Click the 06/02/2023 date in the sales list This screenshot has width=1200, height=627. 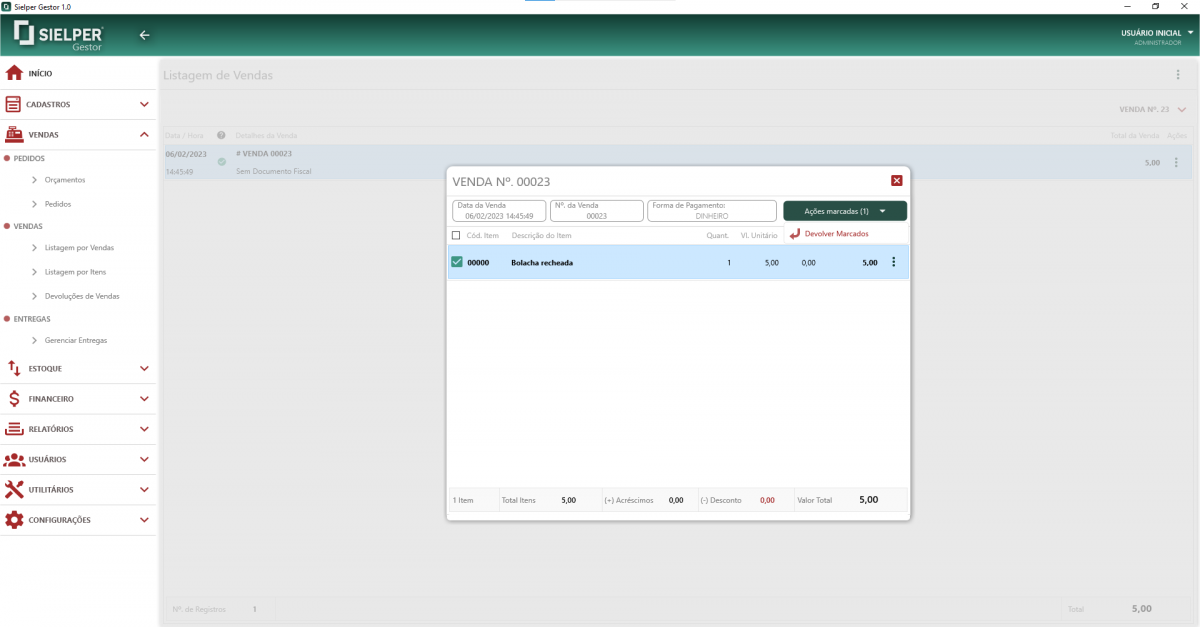pyautogui.click(x=186, y=154)
